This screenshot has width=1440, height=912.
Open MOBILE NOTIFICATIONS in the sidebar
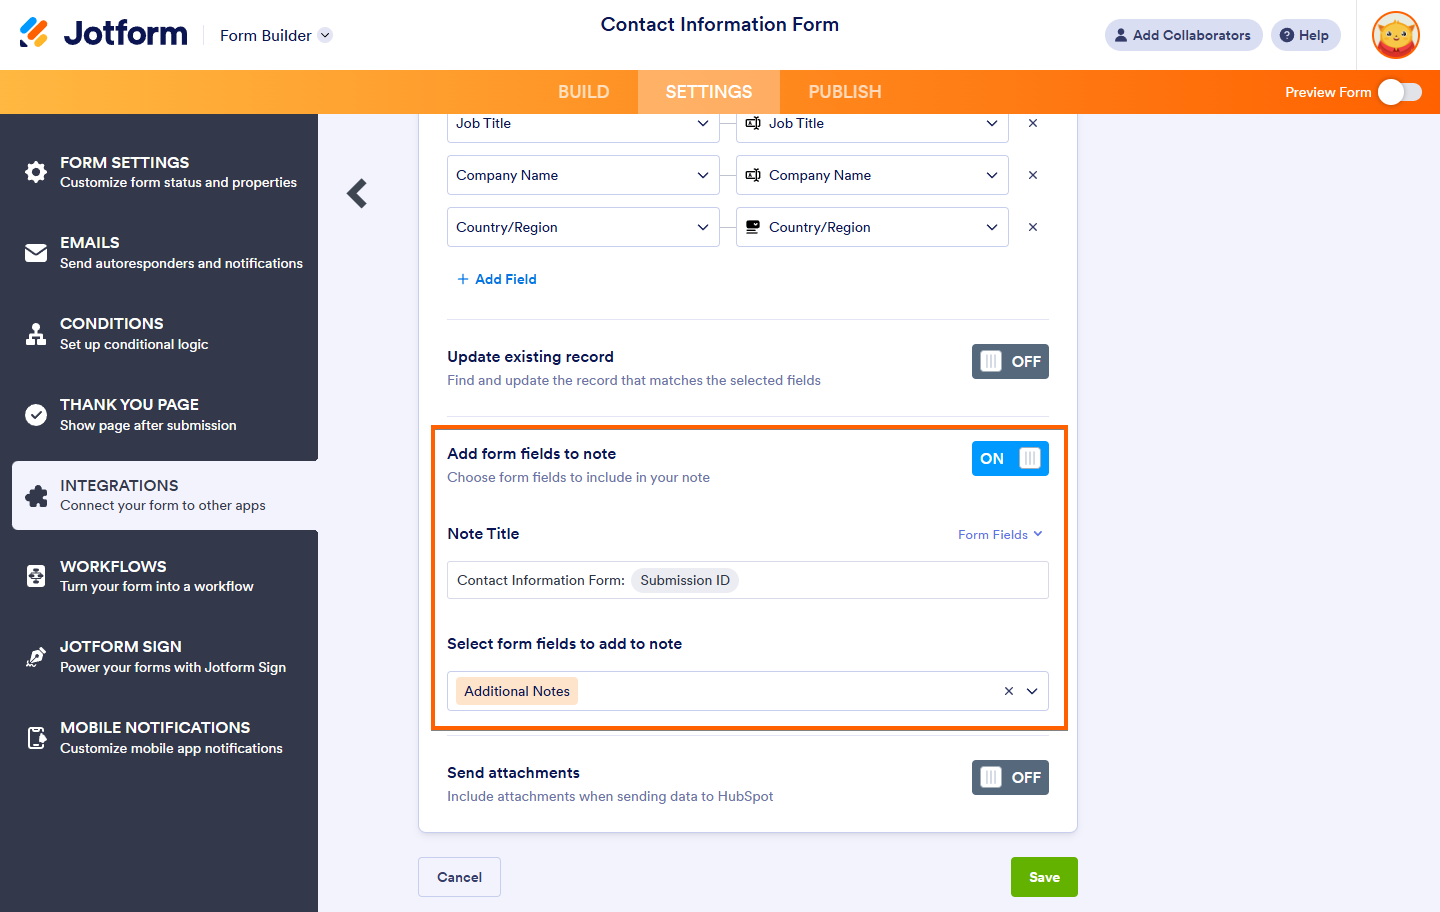tap(165, 738)
